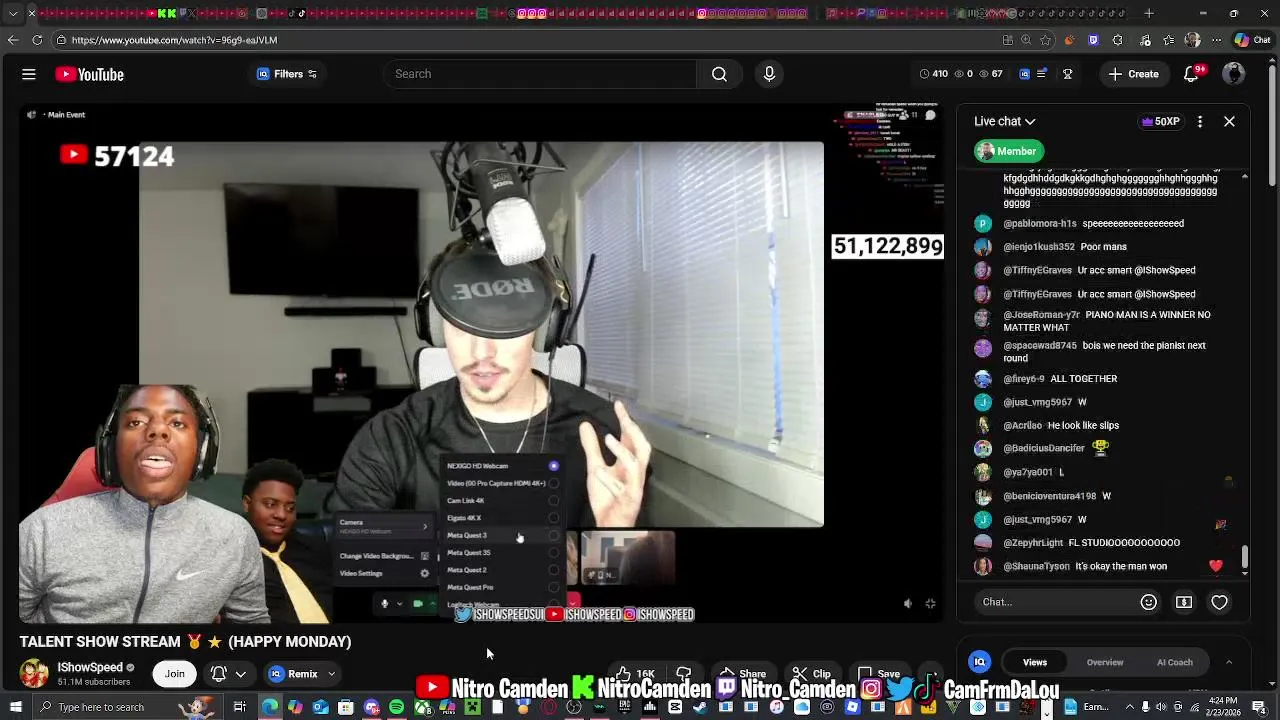Open the live chat more options menu

[1200, 121]
